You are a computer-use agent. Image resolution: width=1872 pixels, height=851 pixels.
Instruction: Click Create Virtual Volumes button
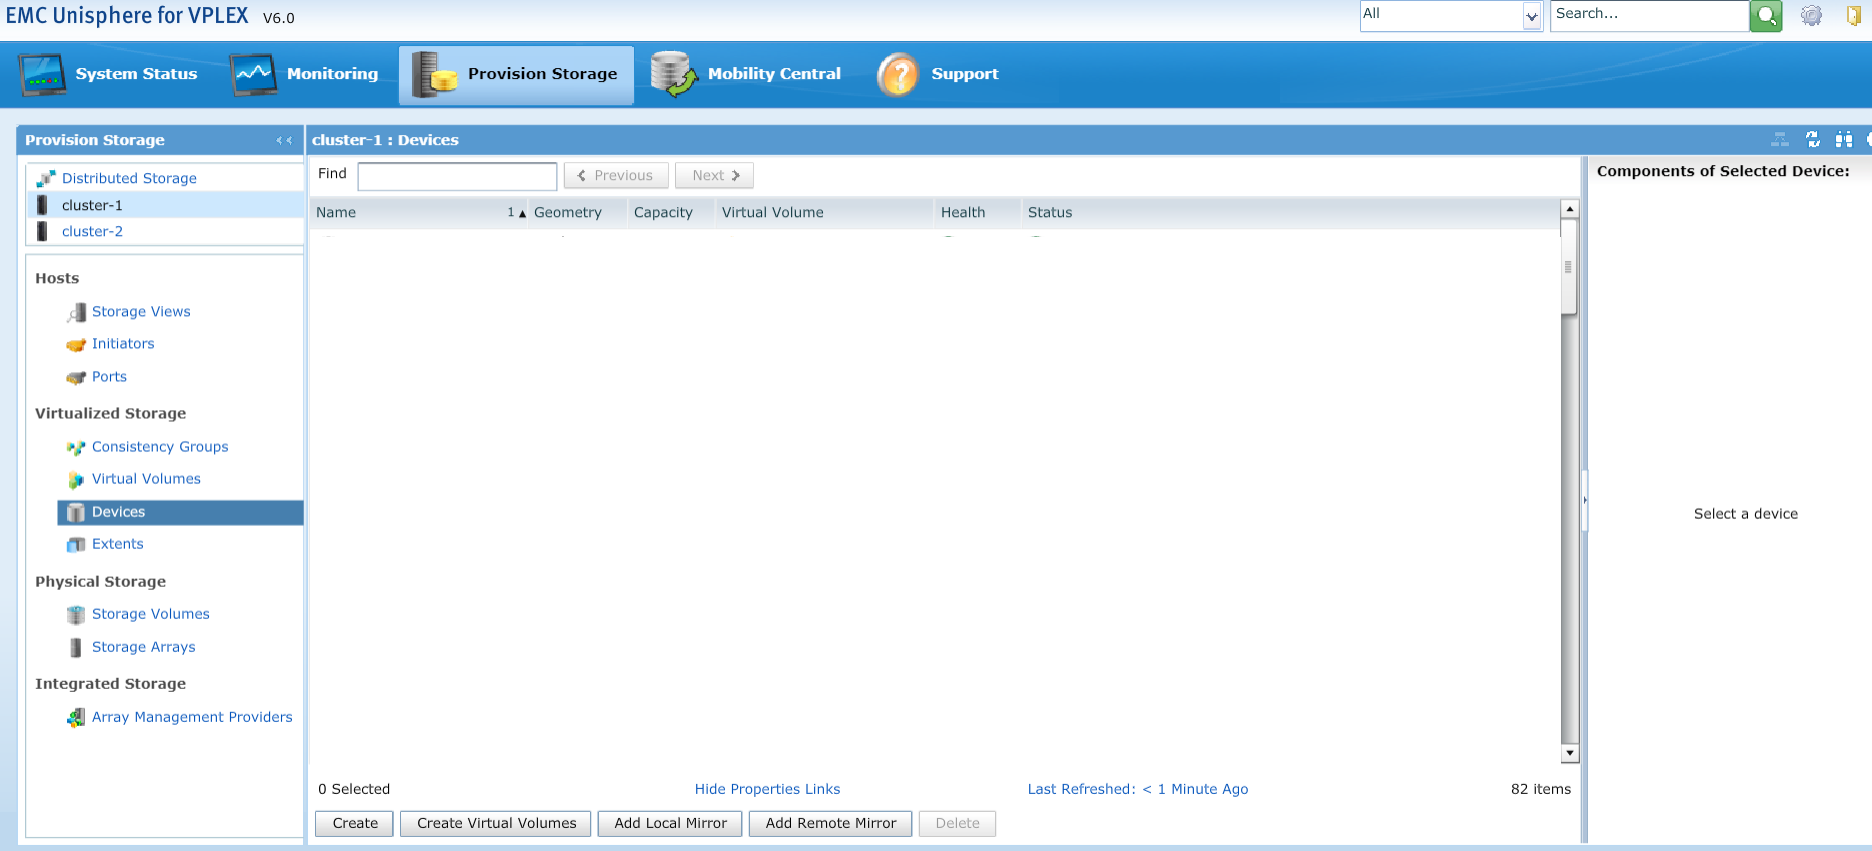click(496, 823)
